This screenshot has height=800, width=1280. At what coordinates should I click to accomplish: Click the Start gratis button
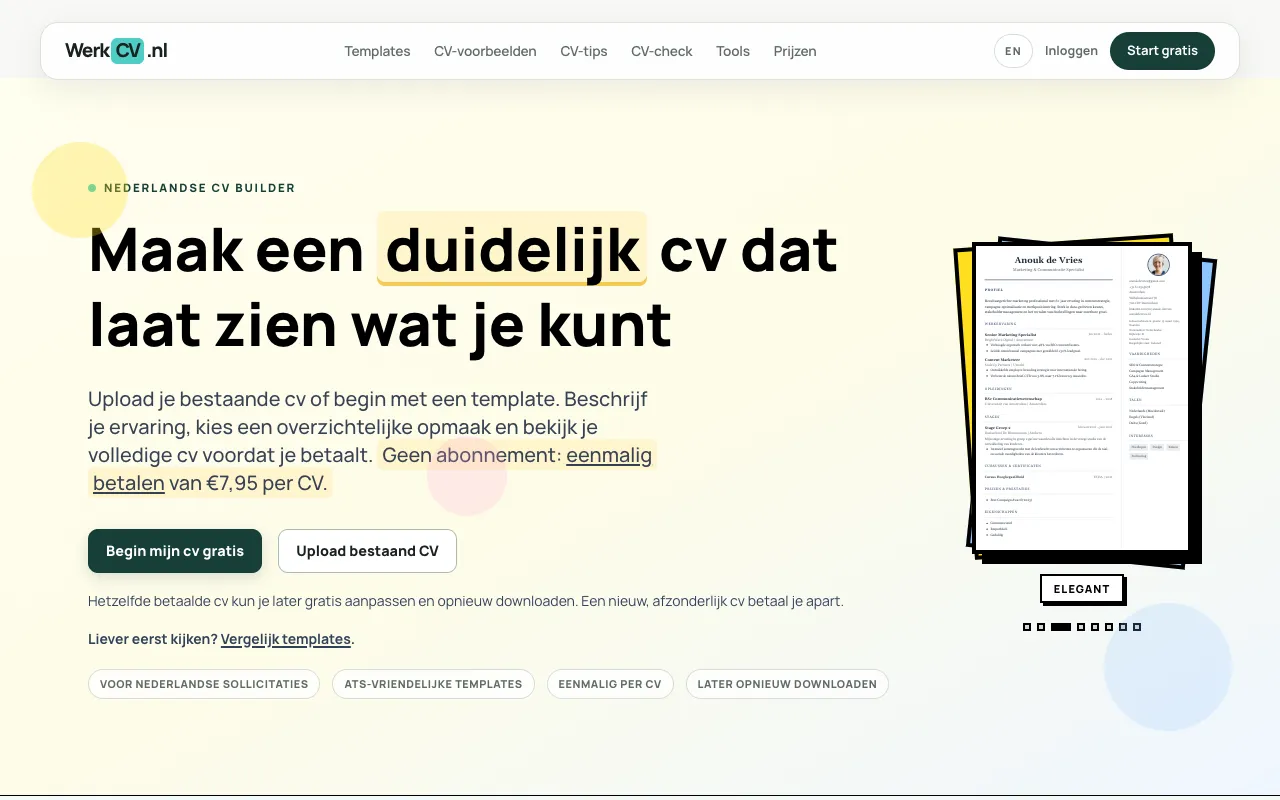click(1162, 51)
